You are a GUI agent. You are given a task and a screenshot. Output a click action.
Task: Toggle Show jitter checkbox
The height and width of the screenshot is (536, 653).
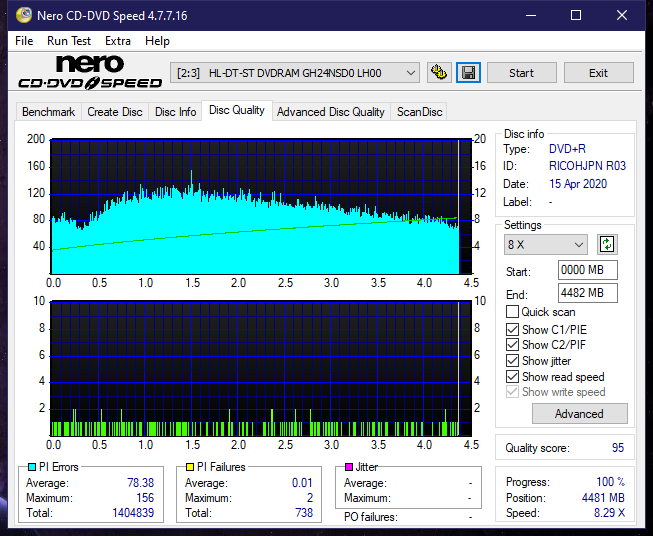click(x=512, y=361)
